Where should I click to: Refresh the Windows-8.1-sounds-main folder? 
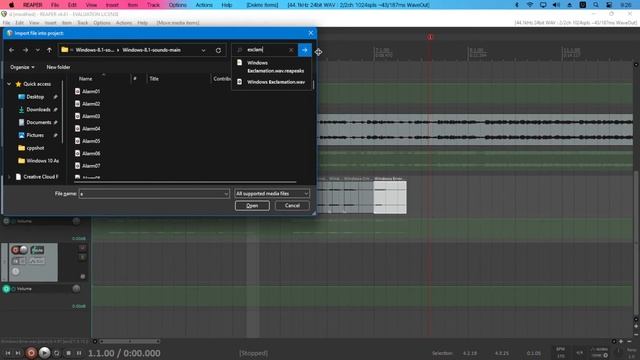point(218,50)
